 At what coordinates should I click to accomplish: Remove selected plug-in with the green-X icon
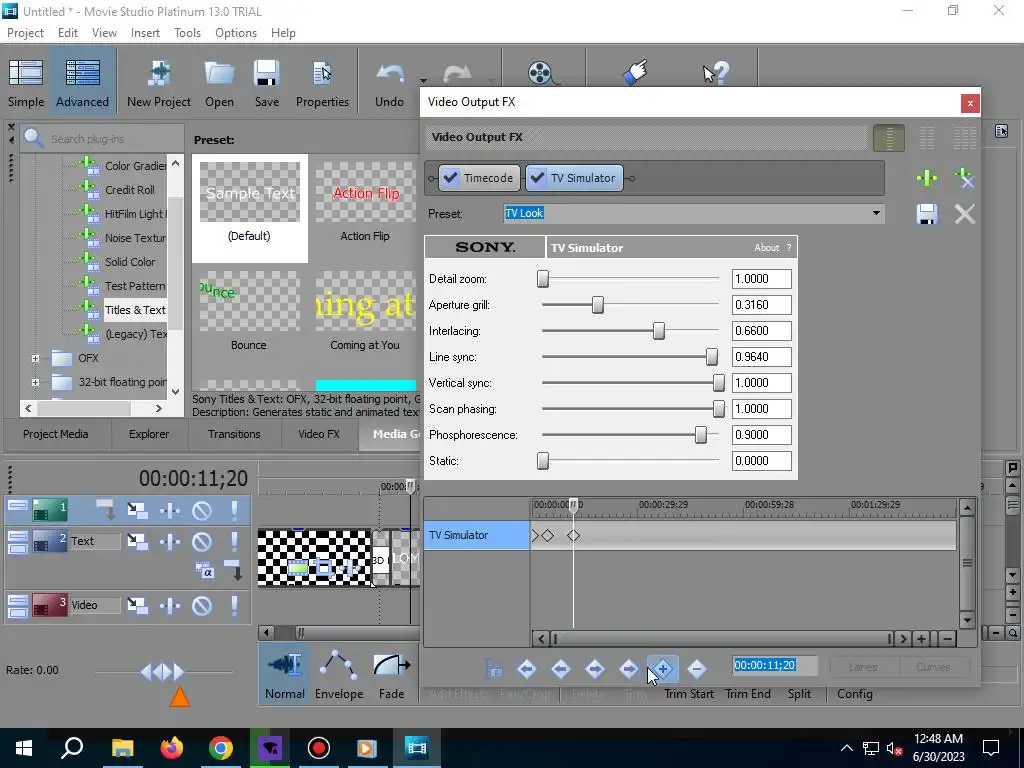coord(965,178)
